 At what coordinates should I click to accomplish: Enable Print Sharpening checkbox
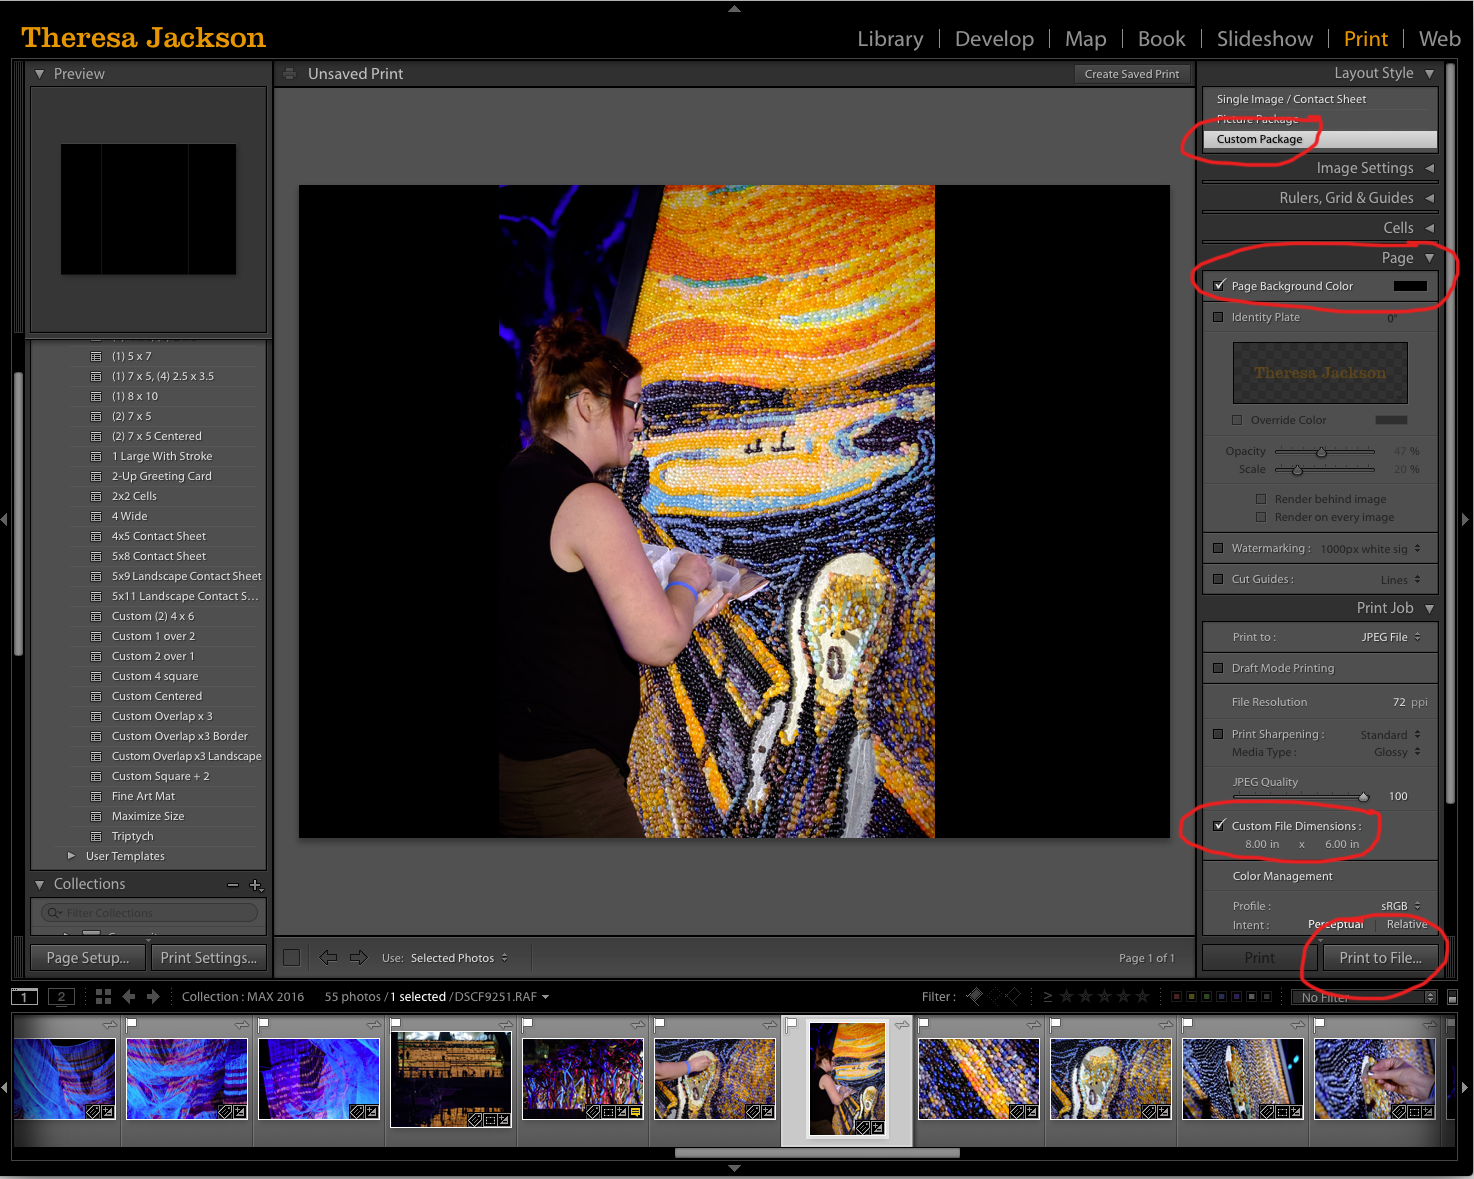[1218, 734]
